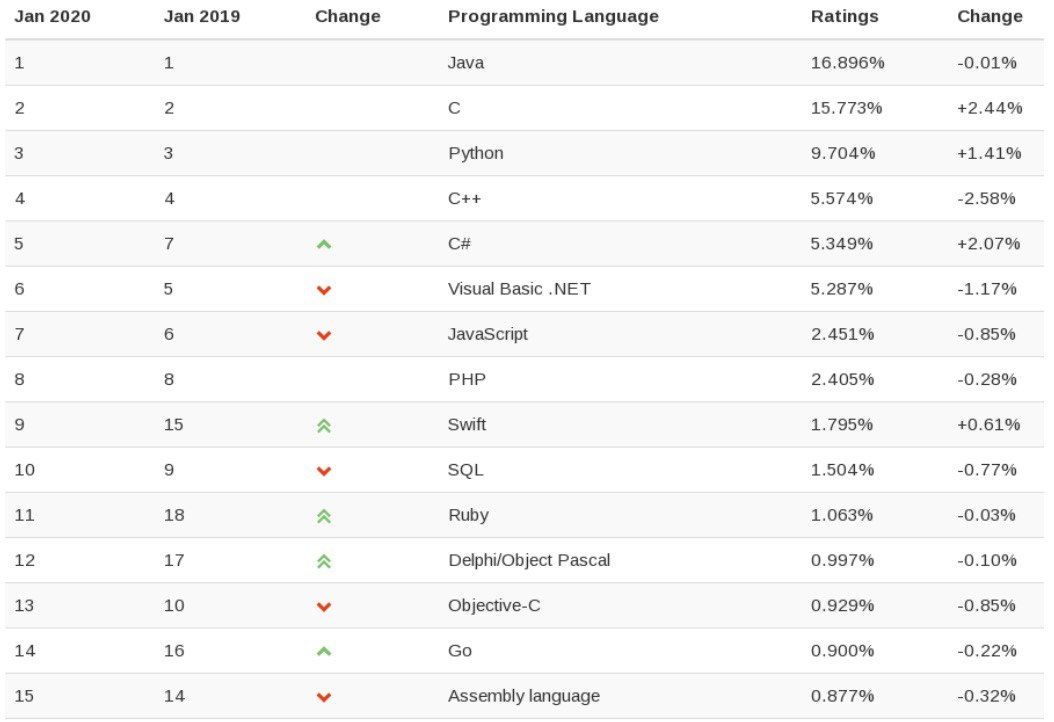Click the red down arrow beside Objective-C
Screen dimensions: 1054x722
point(323,607)
